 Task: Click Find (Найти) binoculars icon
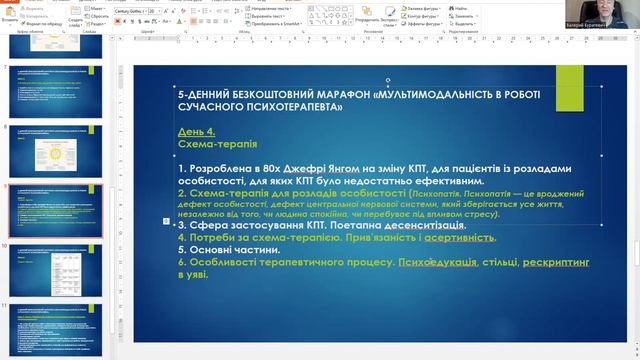[x=452, y=9]
